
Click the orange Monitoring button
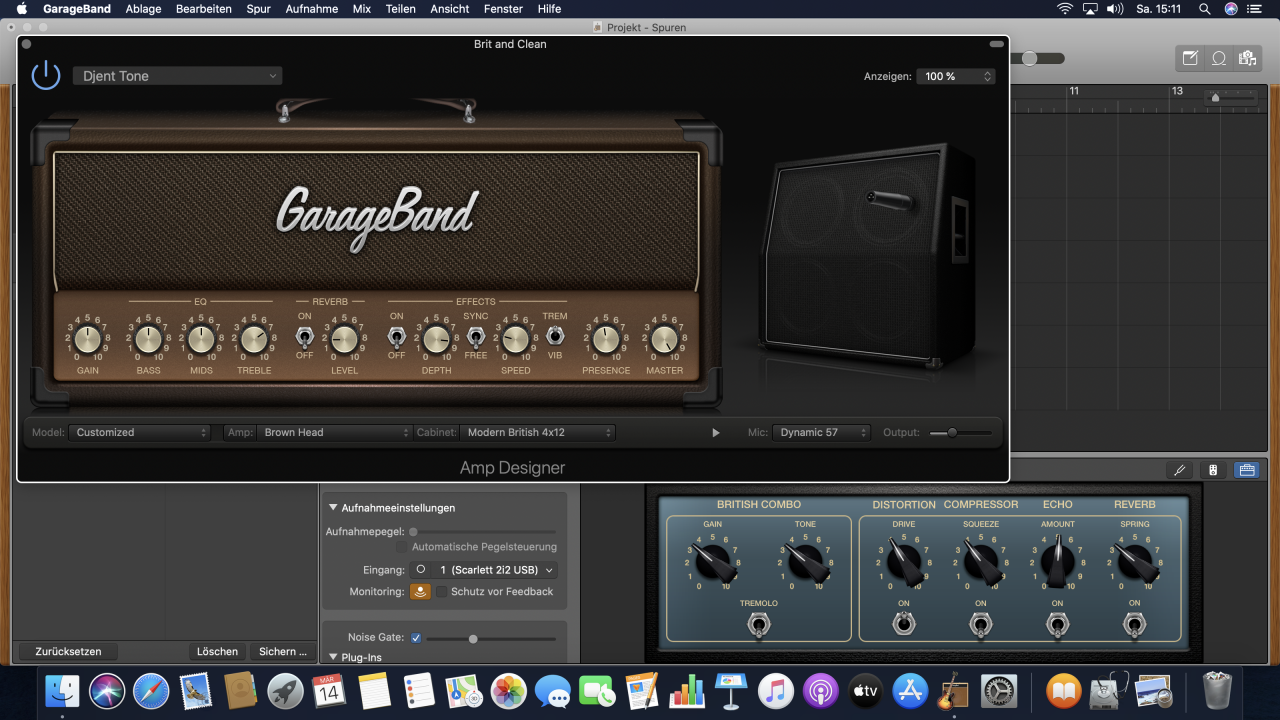tap(420, 591)
